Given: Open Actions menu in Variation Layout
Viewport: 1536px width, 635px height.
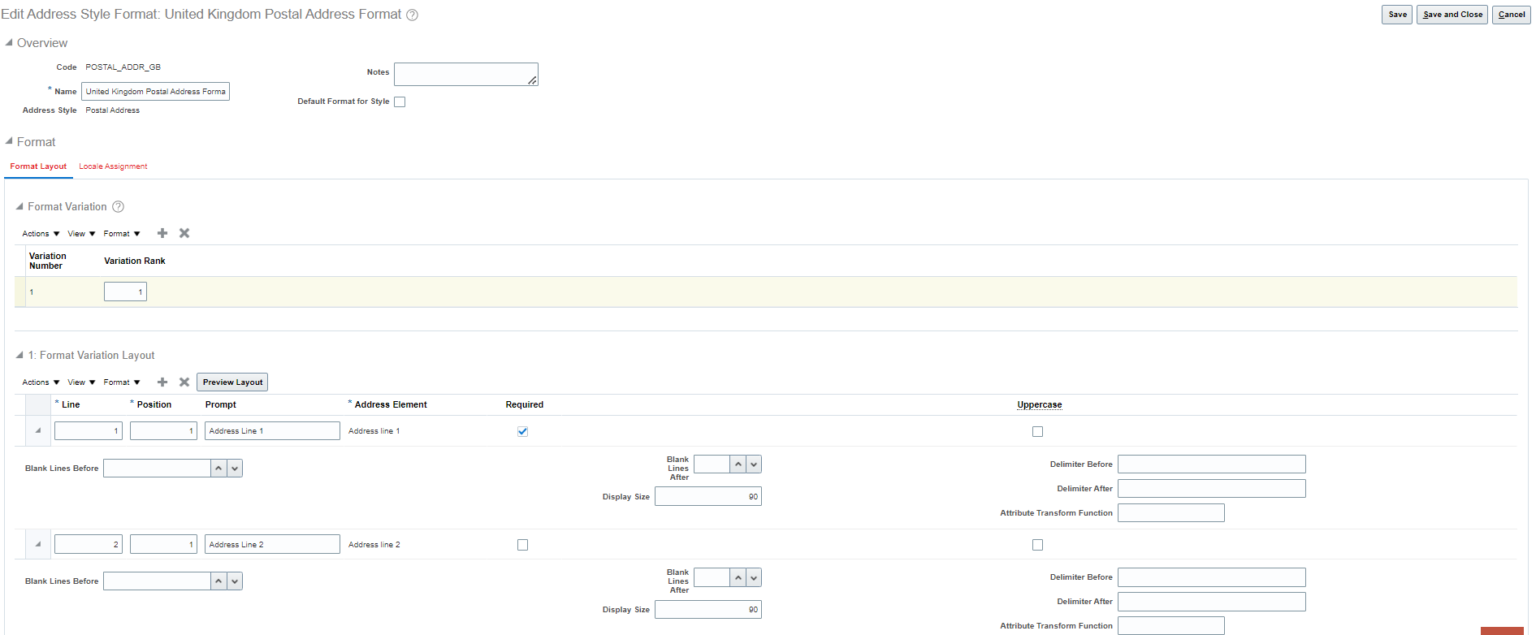Looking at the screenshot, I should tap(41, 382).
